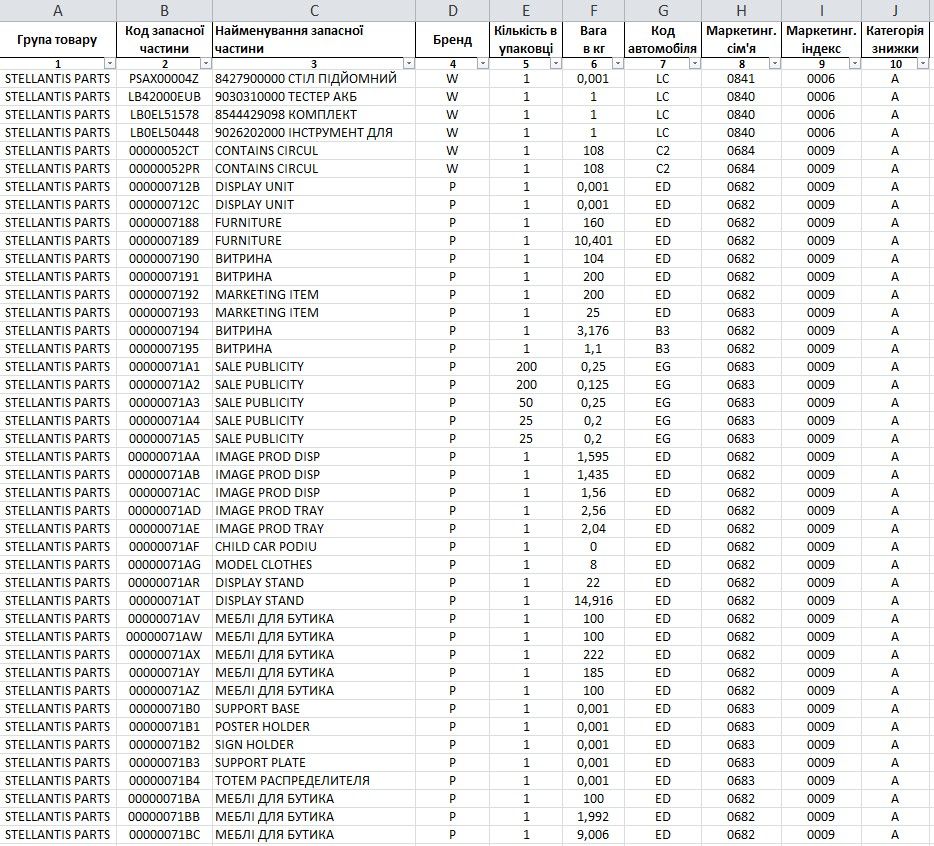Select column F header letter
Screen dimensions: 934x846
coord(593,10)
